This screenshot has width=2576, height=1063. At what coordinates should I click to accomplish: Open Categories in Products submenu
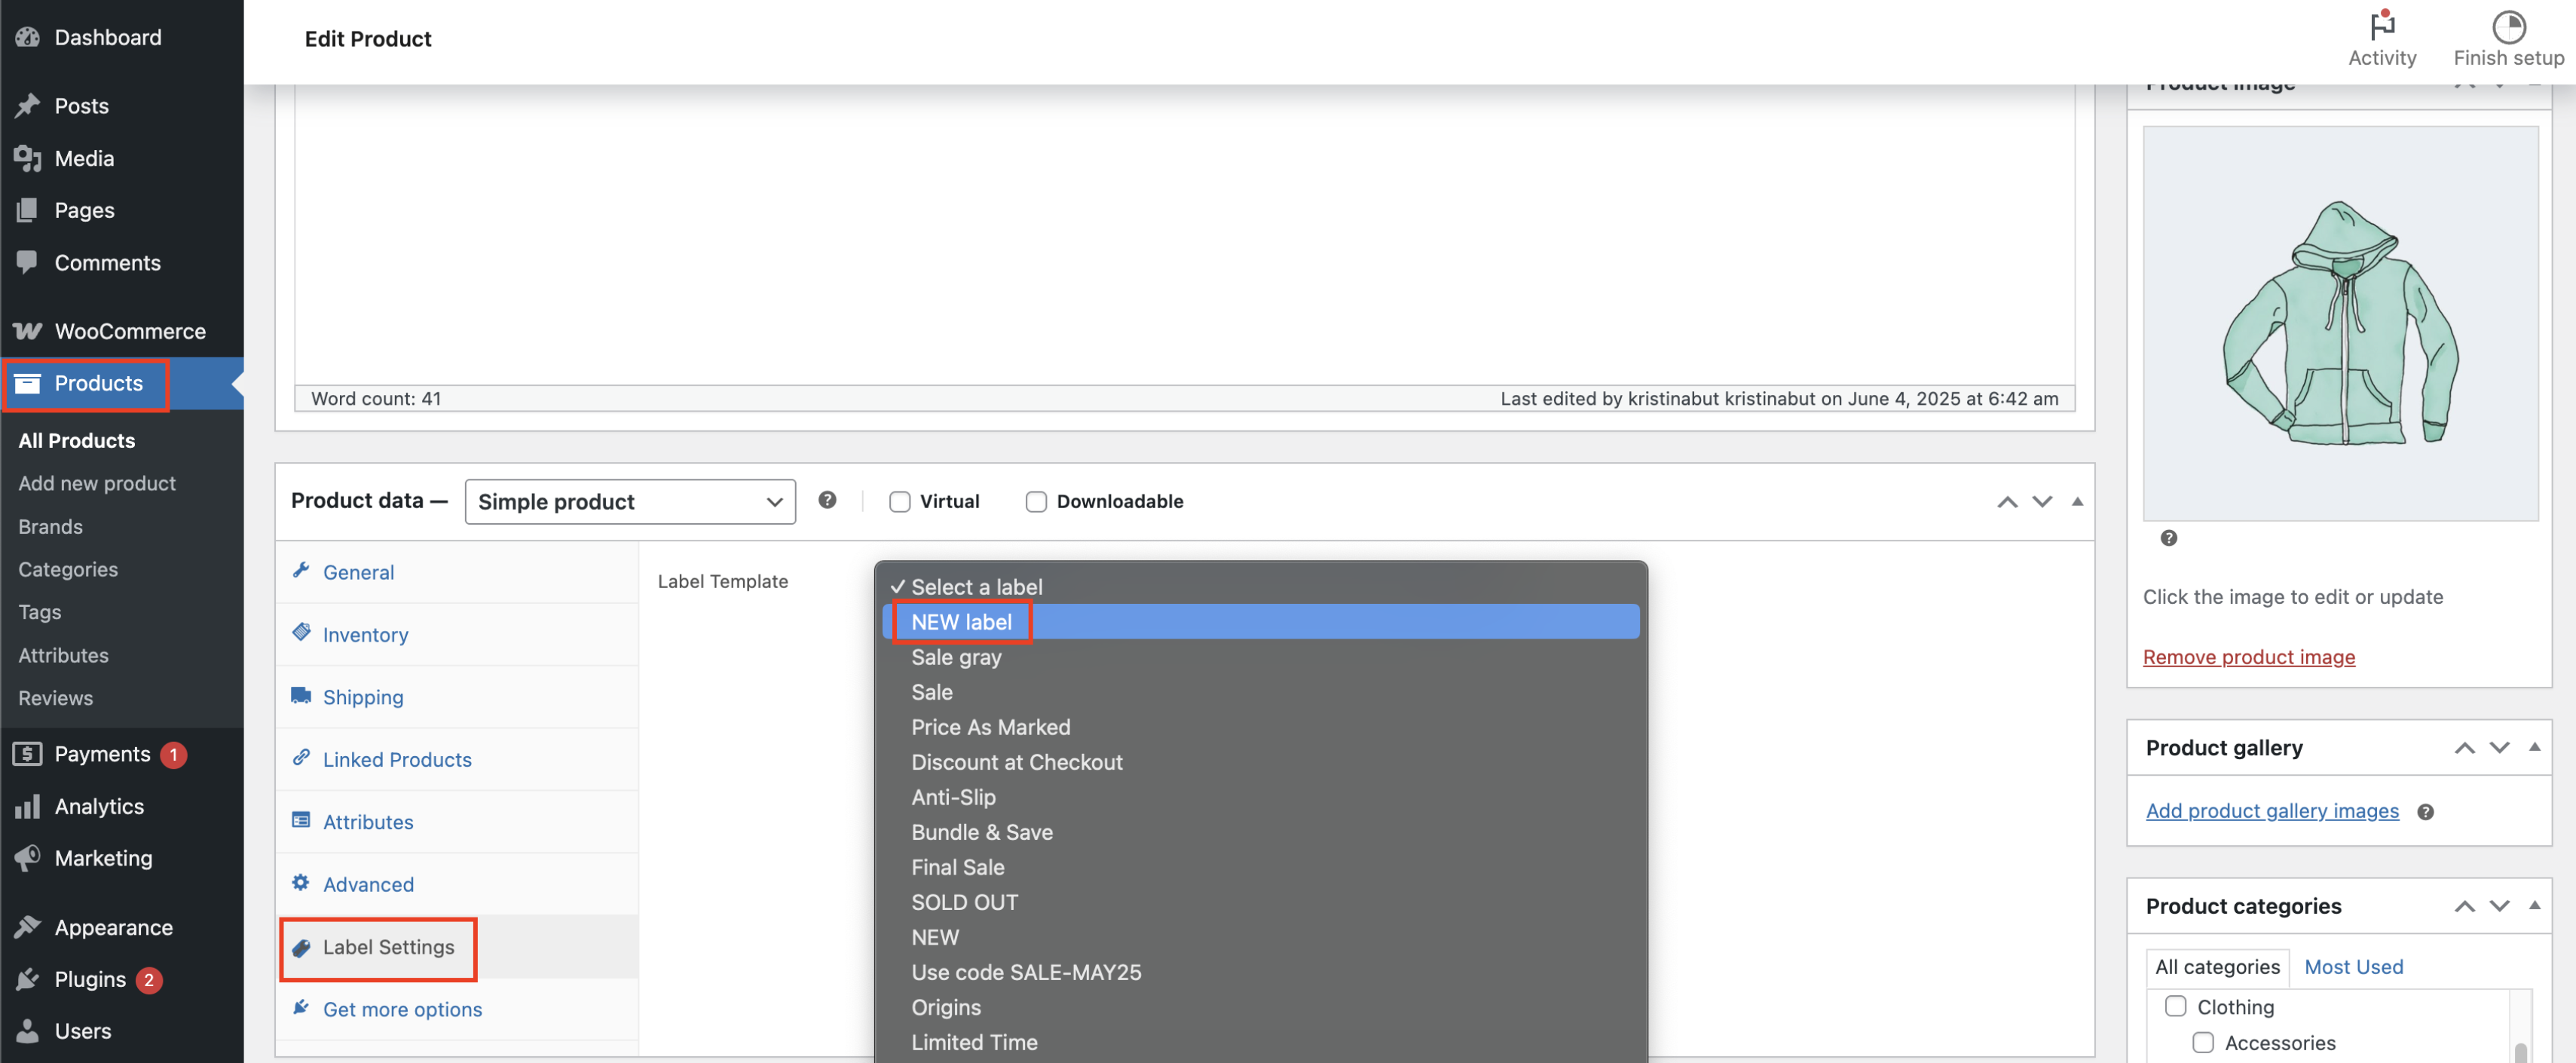tap(68, 569)
